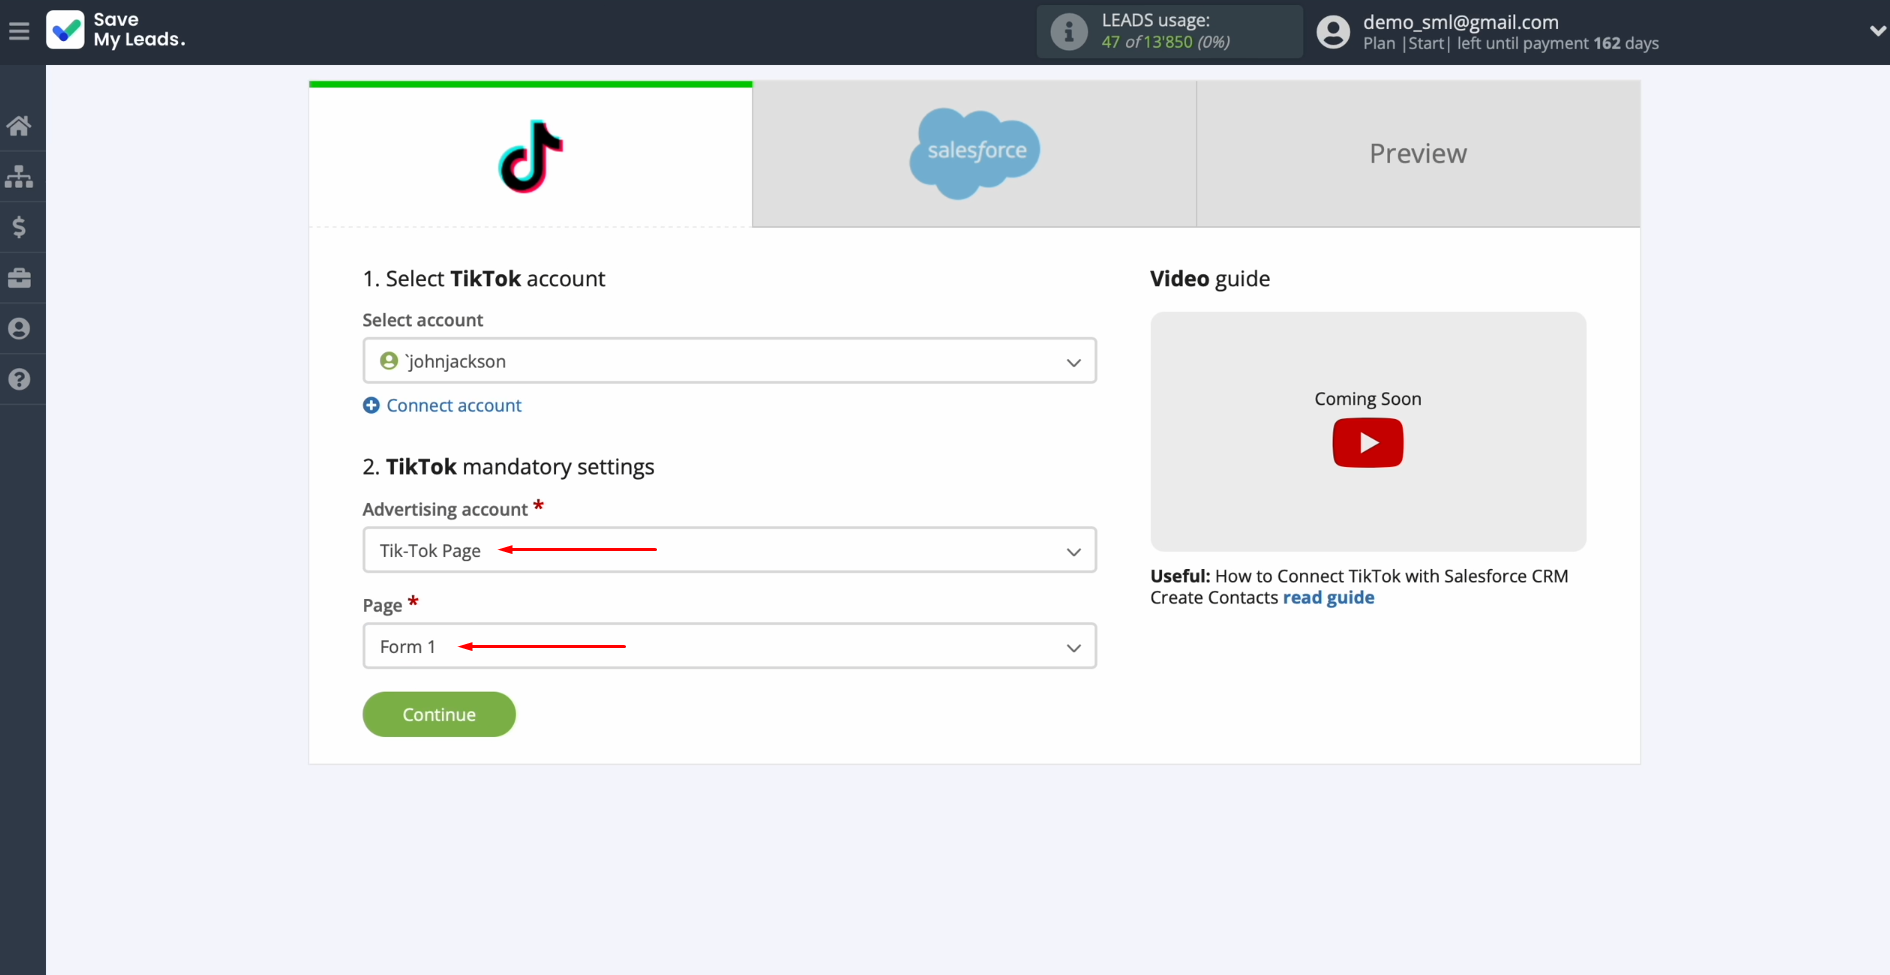Viewport: 1890px width, 975px height.
Task: Open help question mark icon in sidebar
Action: point(19,380)
